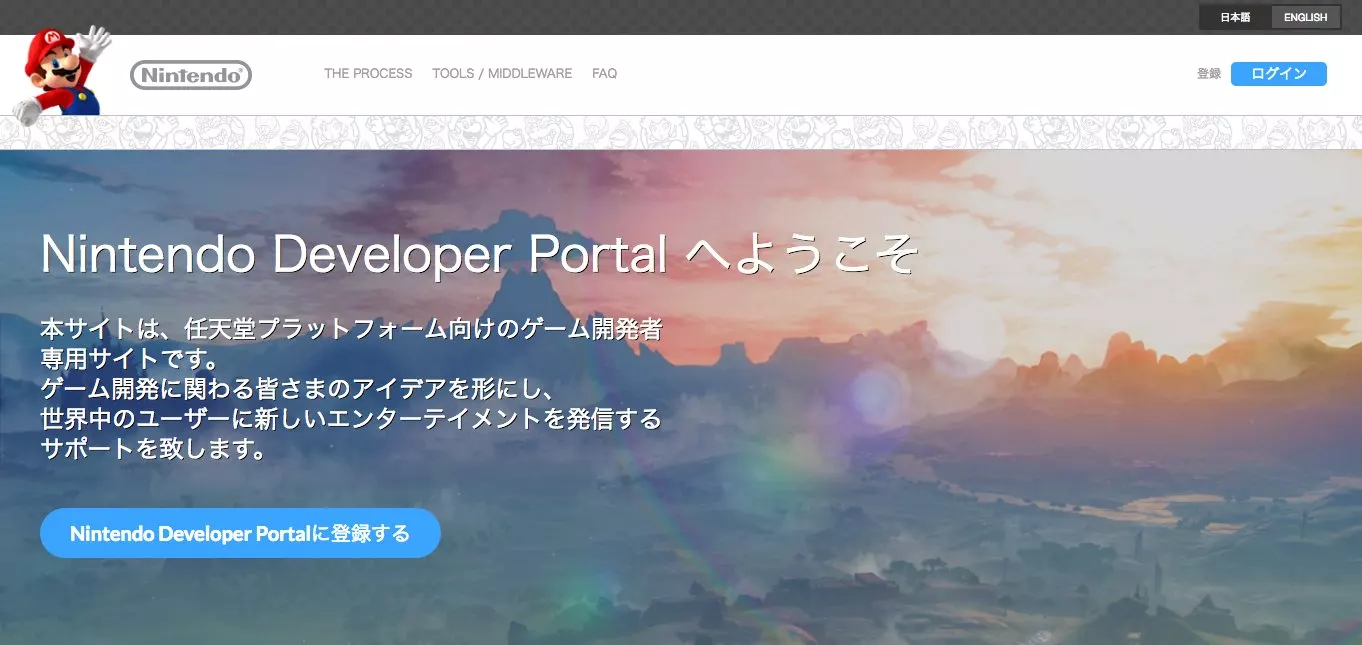Click text '専用サイトです。'

coord(130,358)
